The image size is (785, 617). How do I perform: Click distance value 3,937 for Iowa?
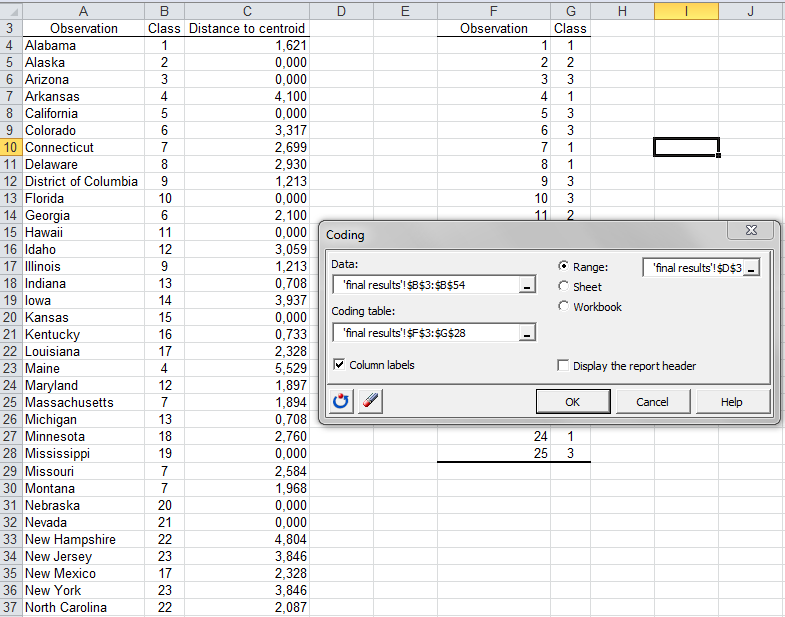[x=247, y=300]
